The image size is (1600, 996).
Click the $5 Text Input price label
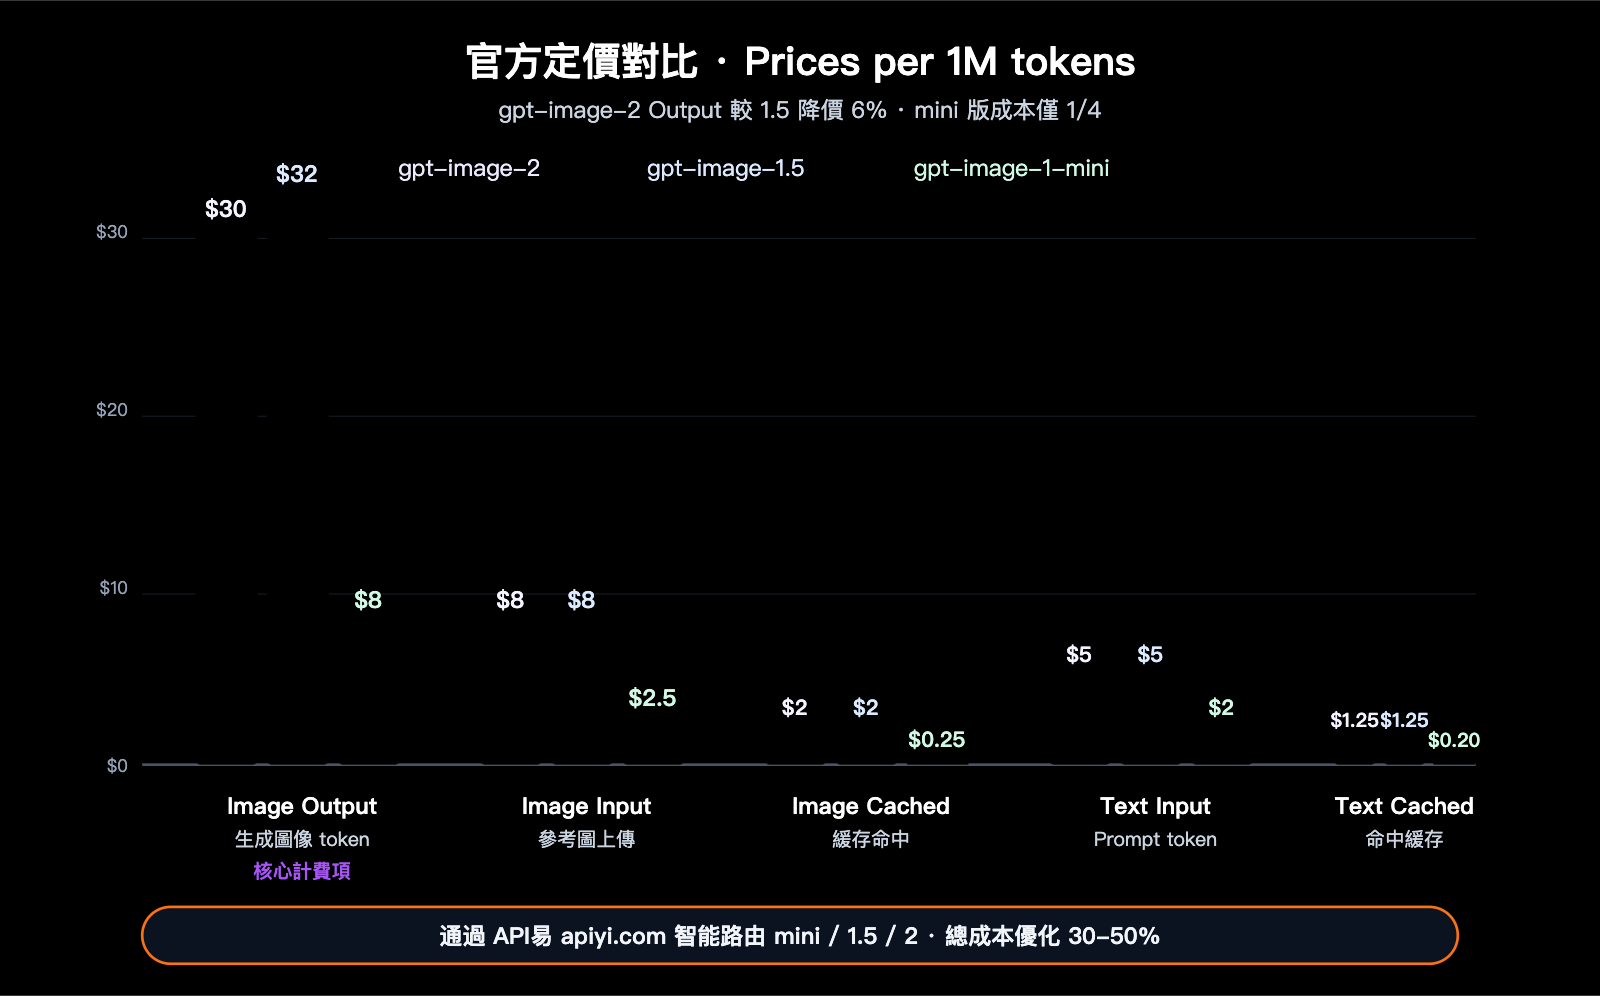(1079, 654)
